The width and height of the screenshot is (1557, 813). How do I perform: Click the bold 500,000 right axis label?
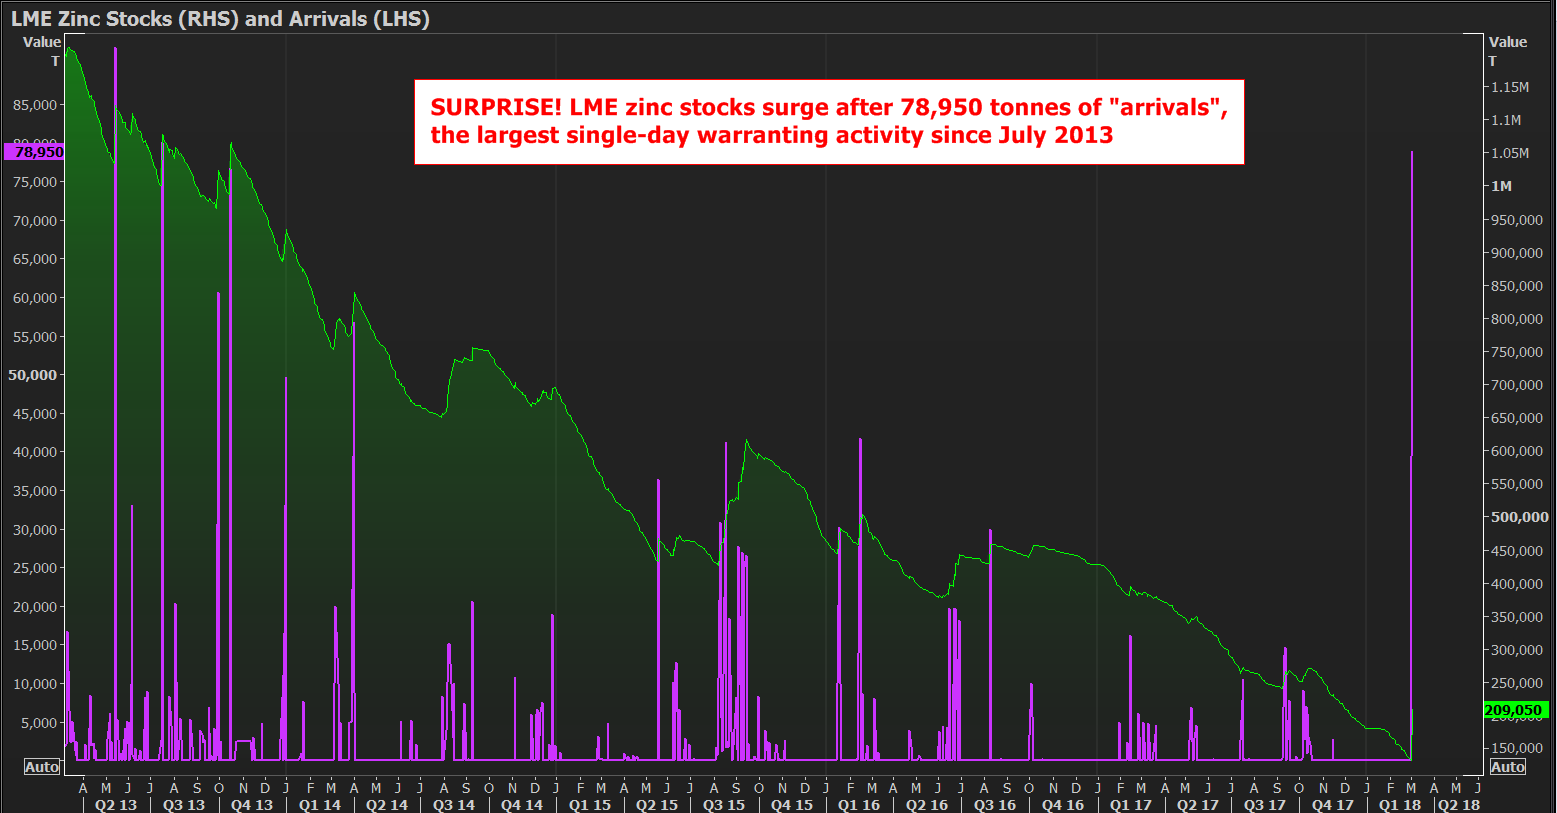pyautogui.click(x=1519, y=517)
